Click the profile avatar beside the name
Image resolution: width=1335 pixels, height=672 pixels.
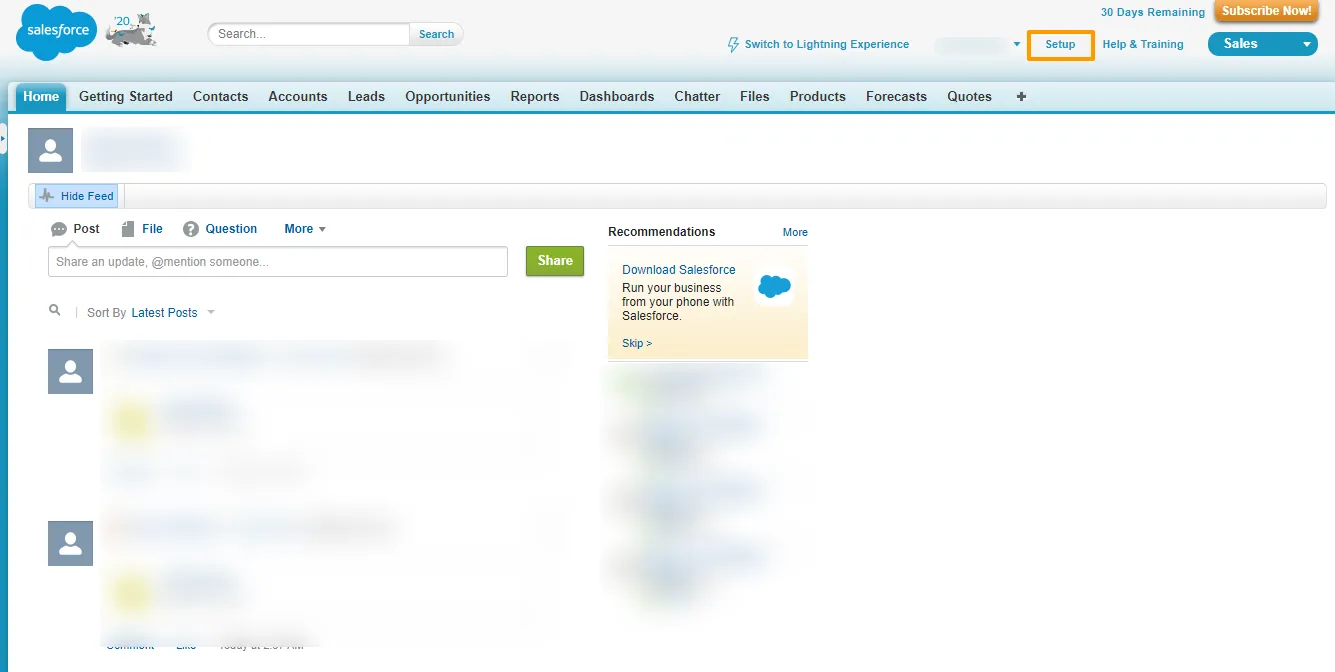pos(50,150)
